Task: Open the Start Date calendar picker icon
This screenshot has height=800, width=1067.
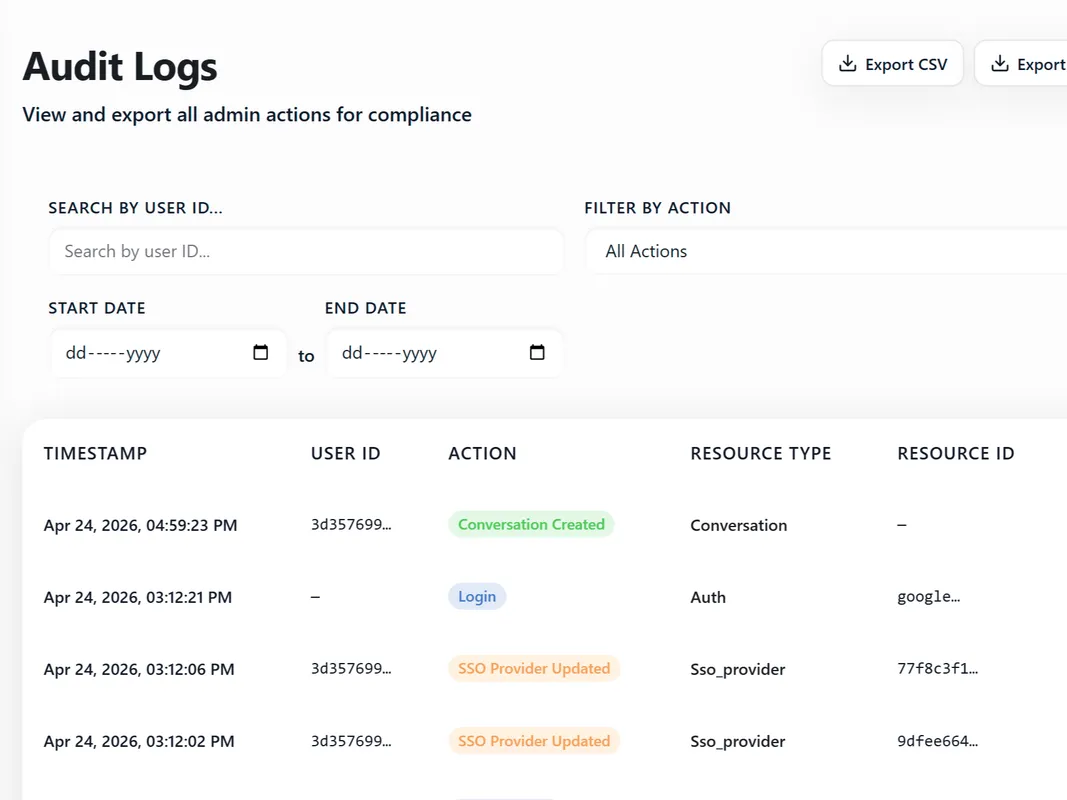Action: (x=261, y=352)
